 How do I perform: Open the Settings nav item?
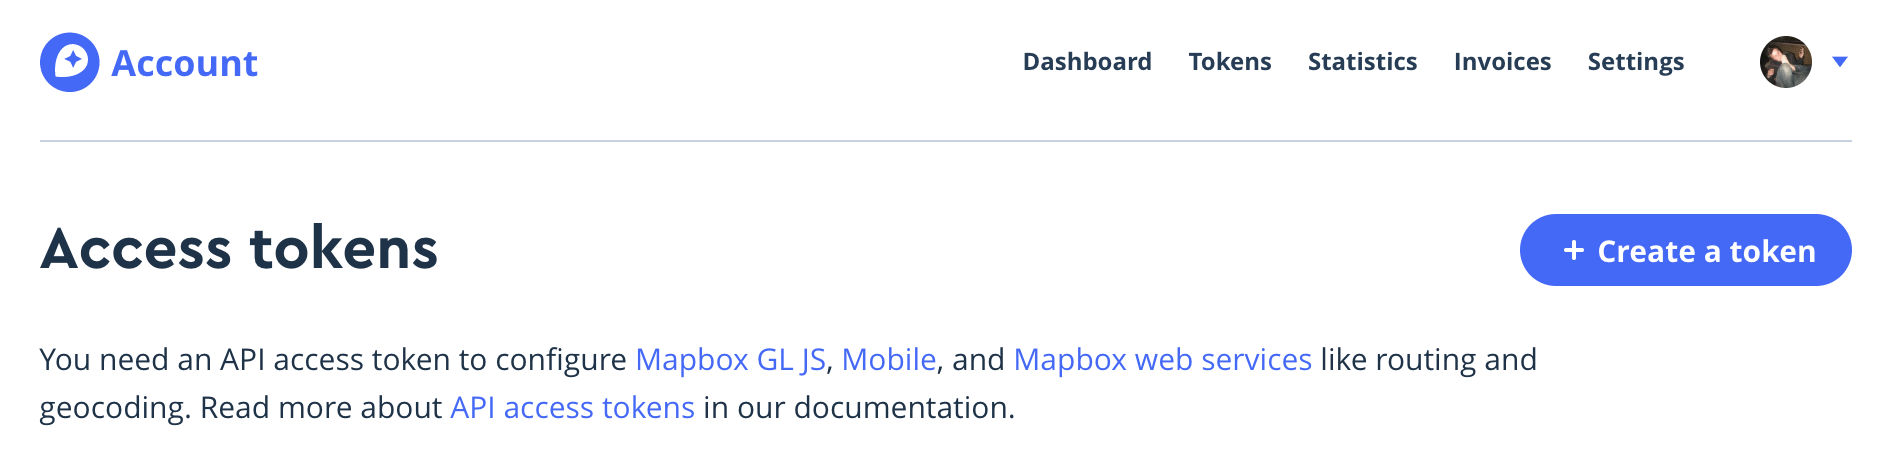1636,62
